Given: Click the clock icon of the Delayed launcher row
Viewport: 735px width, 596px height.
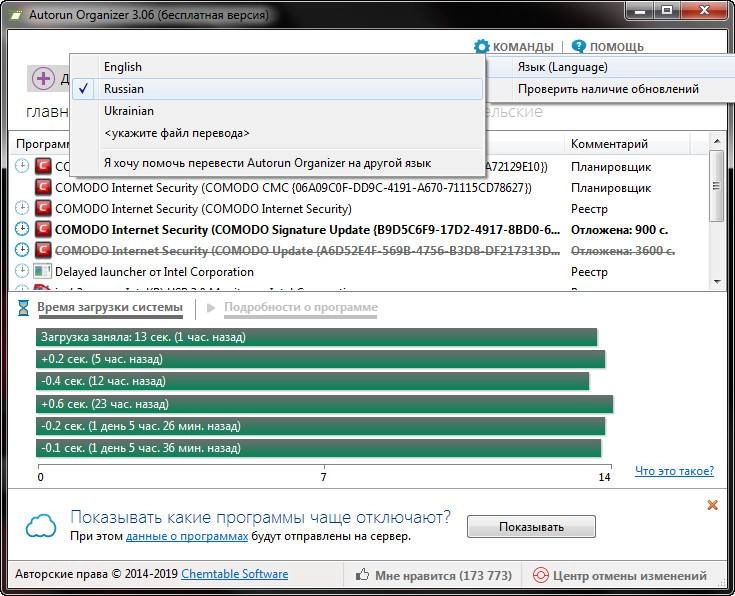Looking at the screenshot, I should tap(22, 271).
